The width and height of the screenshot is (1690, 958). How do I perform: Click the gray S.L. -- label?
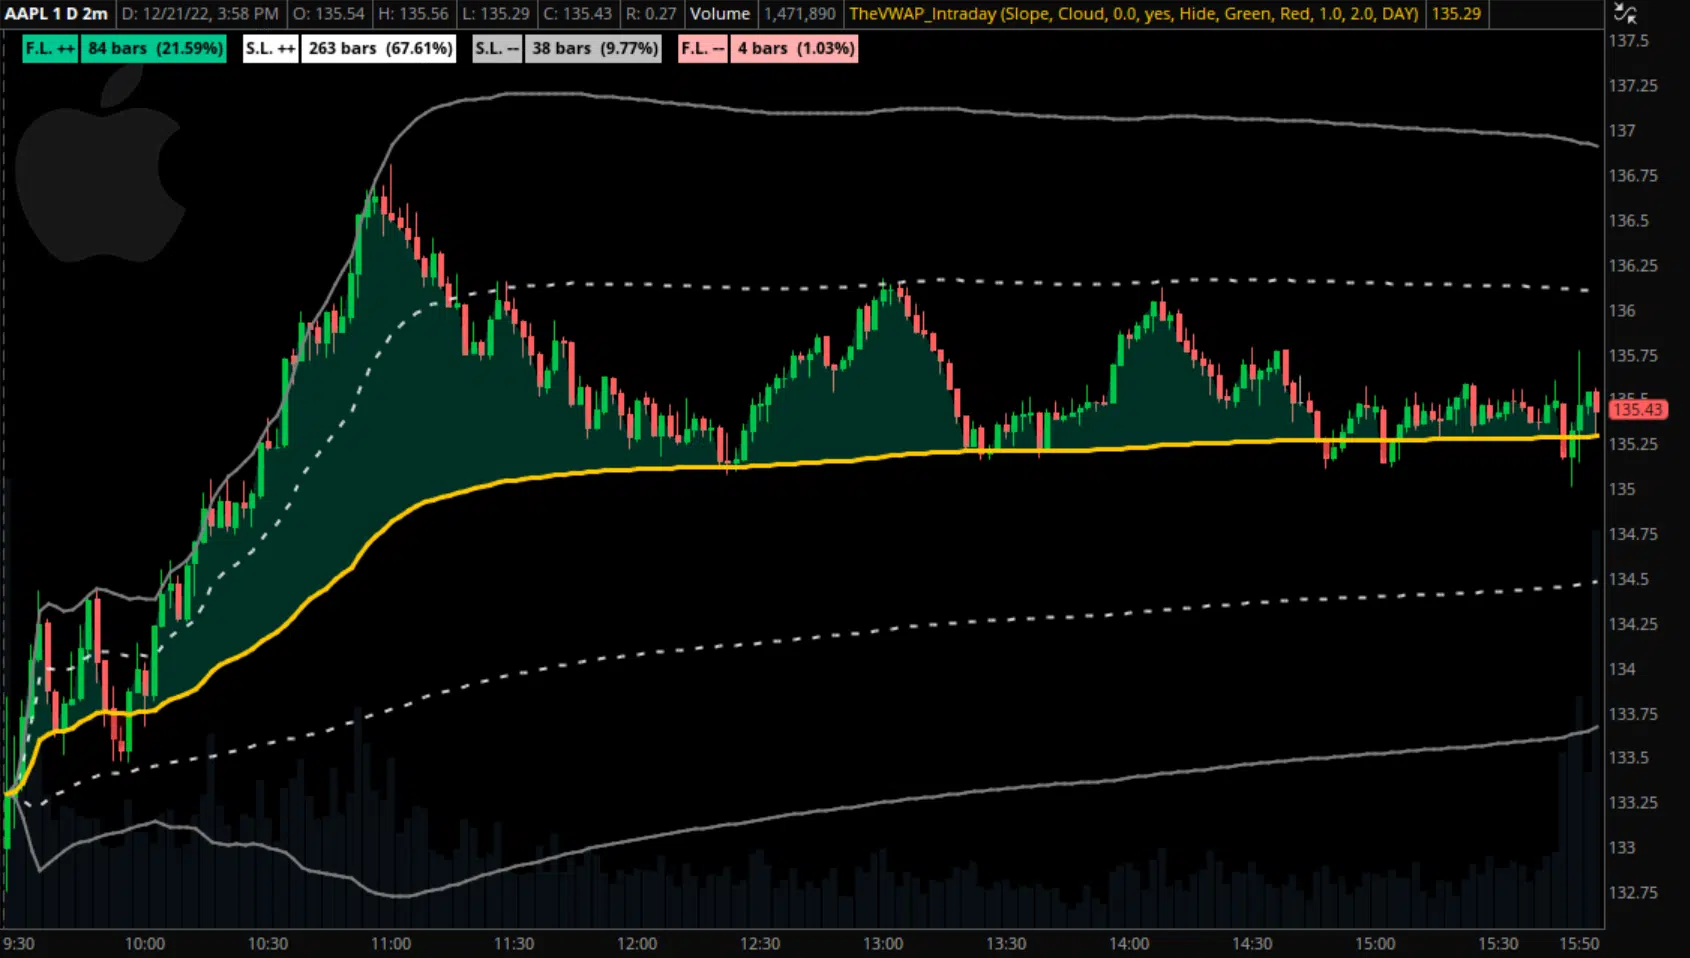pos(496,48)
